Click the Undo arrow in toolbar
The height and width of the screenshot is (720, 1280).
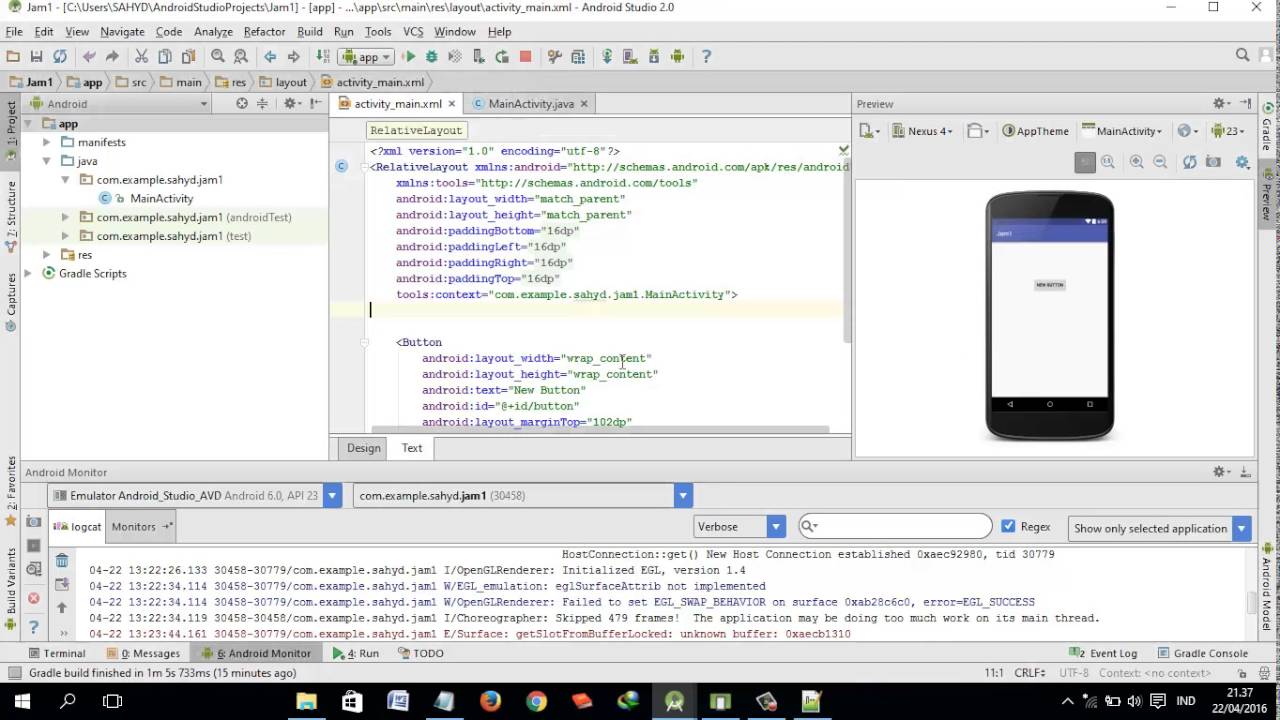click(89, 57)
